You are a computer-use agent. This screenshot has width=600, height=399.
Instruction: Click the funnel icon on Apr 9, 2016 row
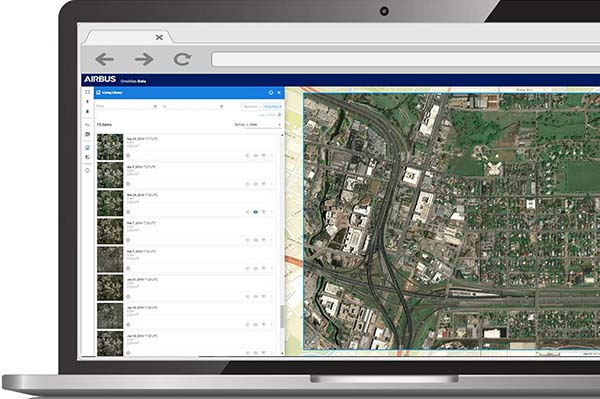coord(264,184)
